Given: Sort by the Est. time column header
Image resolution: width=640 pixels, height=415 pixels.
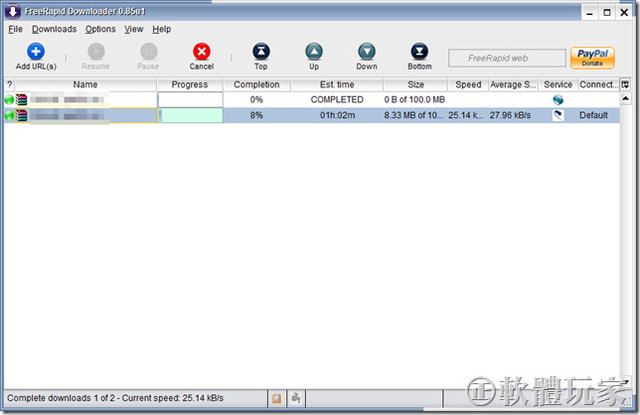Looking at the screenshot, I should (337, 85).
